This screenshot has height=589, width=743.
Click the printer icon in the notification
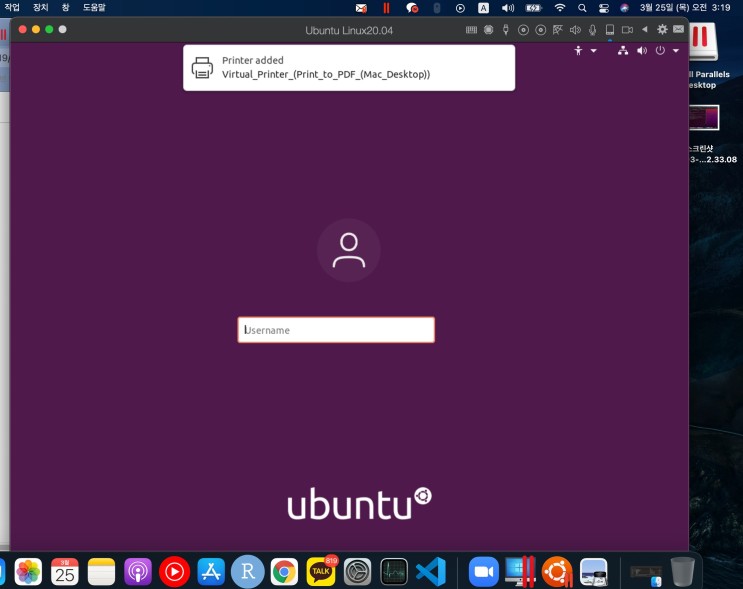pos(202,68)
